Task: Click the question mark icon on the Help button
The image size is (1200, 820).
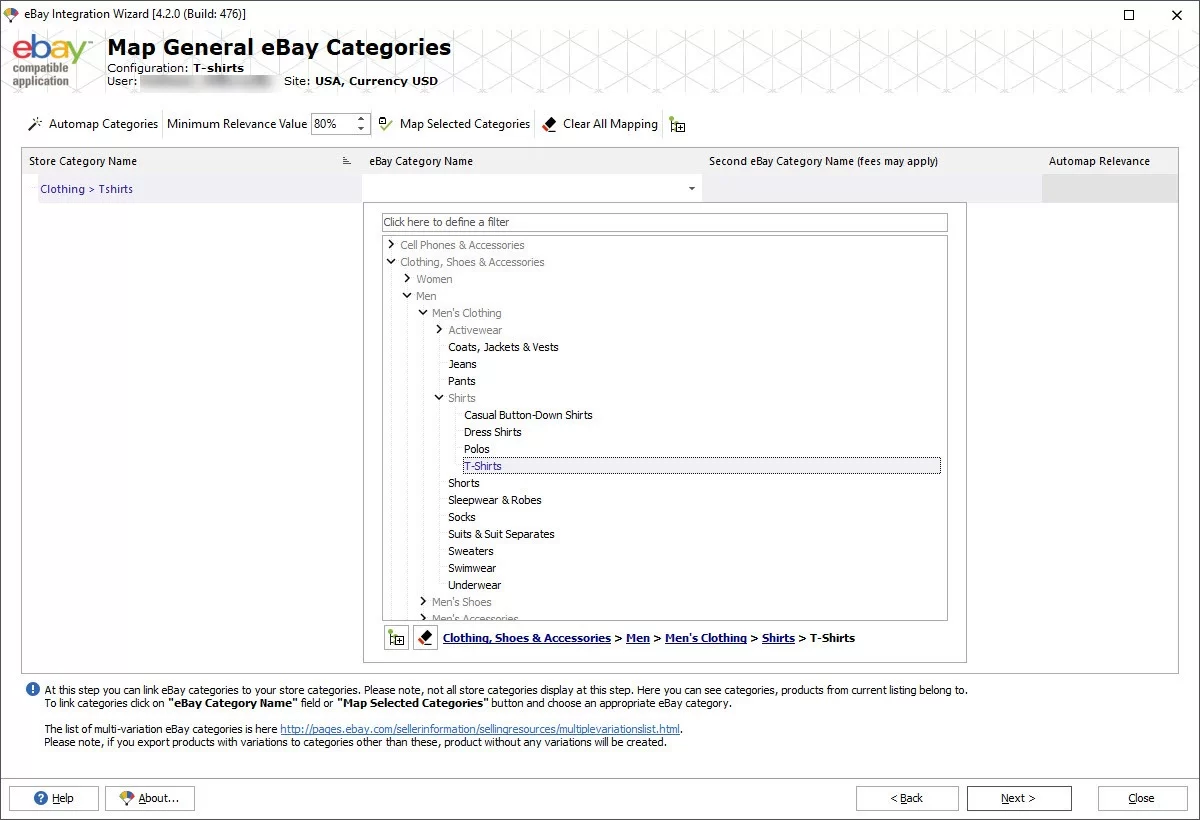Action: click(x=42, y=798)
